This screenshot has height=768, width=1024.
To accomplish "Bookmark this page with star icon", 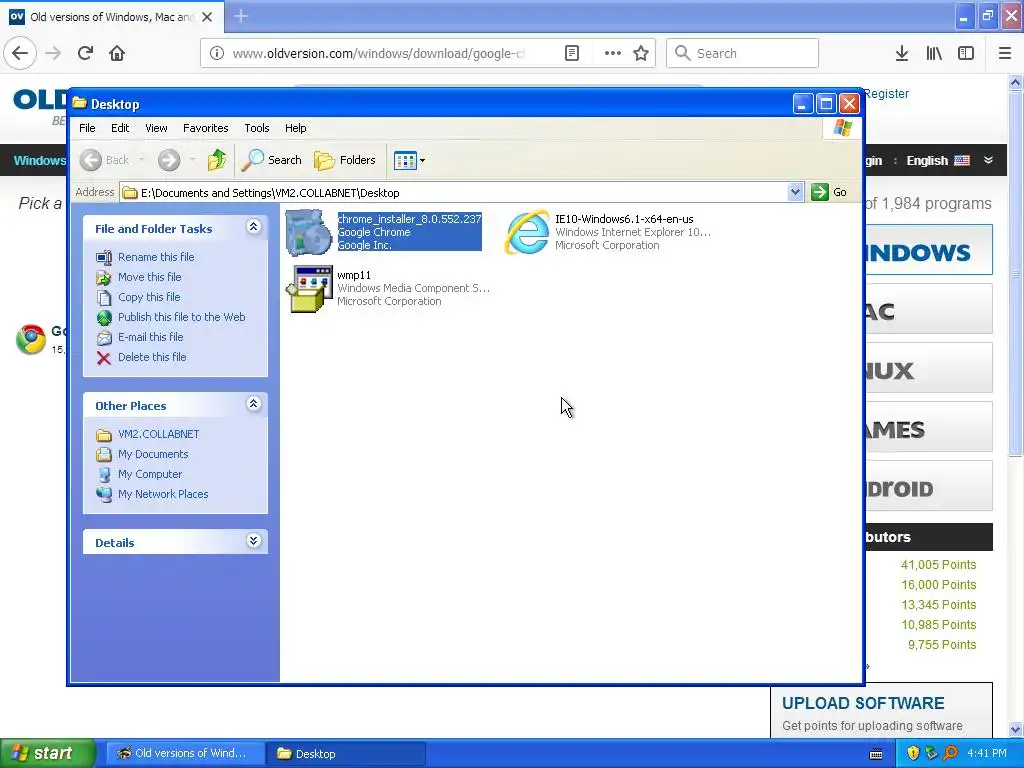I will (641, 53).
